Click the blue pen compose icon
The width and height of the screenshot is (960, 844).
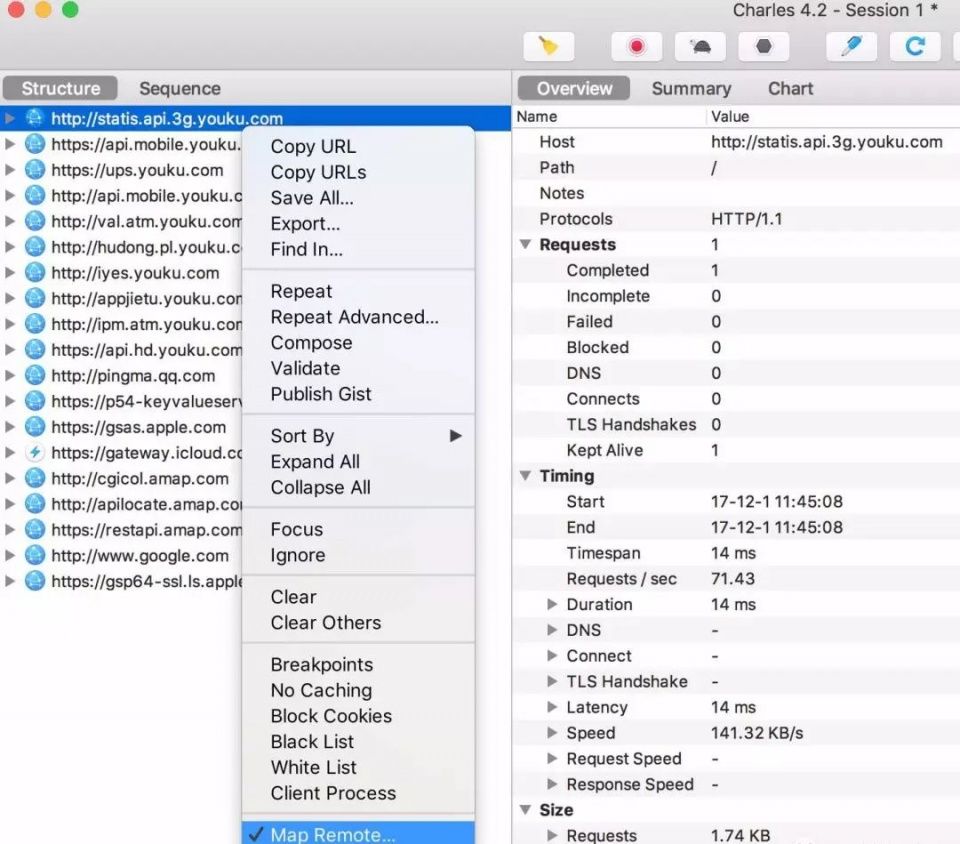pyautogui.click(x=851, y=46)
